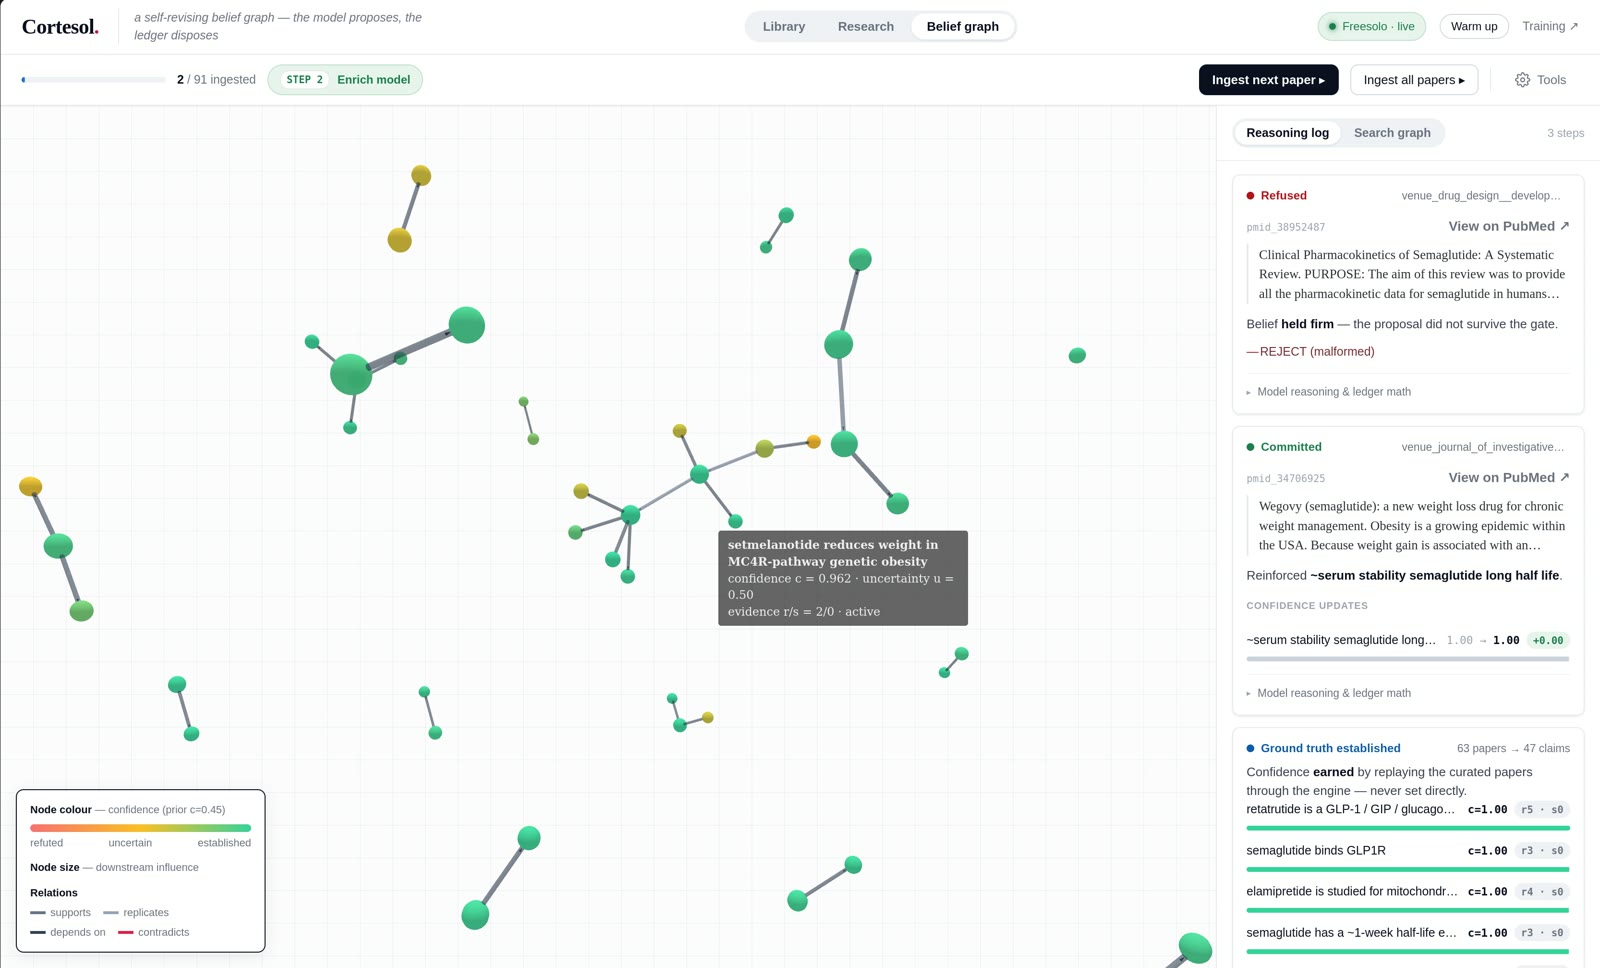Click the REJECT (malformed) text
1600x968 pixels.
coord(1310,352)
